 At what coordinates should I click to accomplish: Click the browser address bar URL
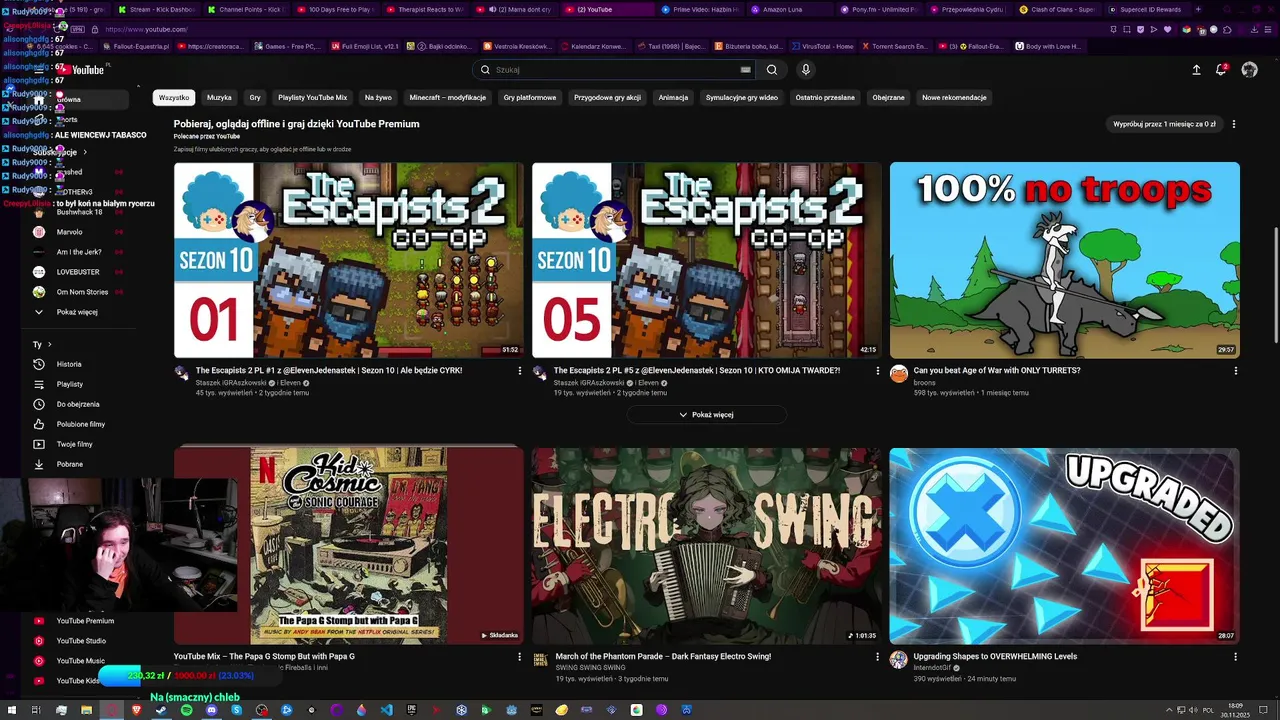coord(146,29)
